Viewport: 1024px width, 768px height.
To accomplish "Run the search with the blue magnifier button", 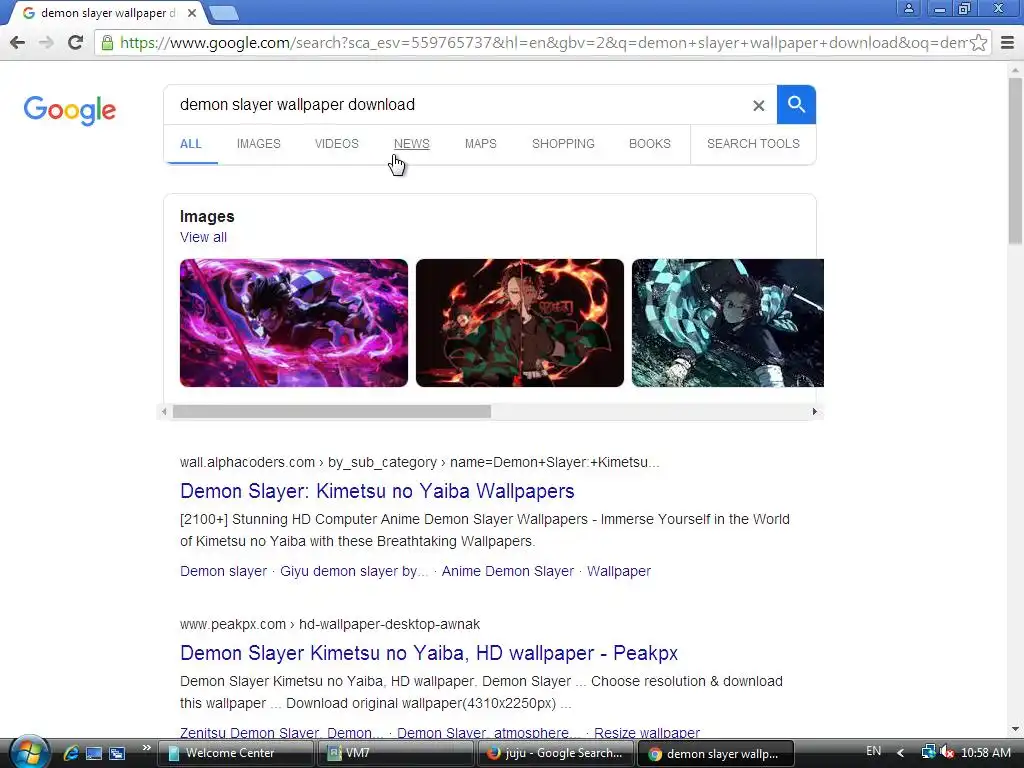I will tap(796, 104).
